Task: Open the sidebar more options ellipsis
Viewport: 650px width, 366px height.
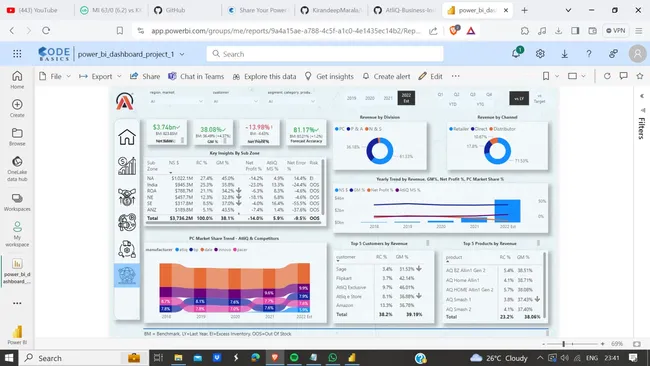Action: 17,303
